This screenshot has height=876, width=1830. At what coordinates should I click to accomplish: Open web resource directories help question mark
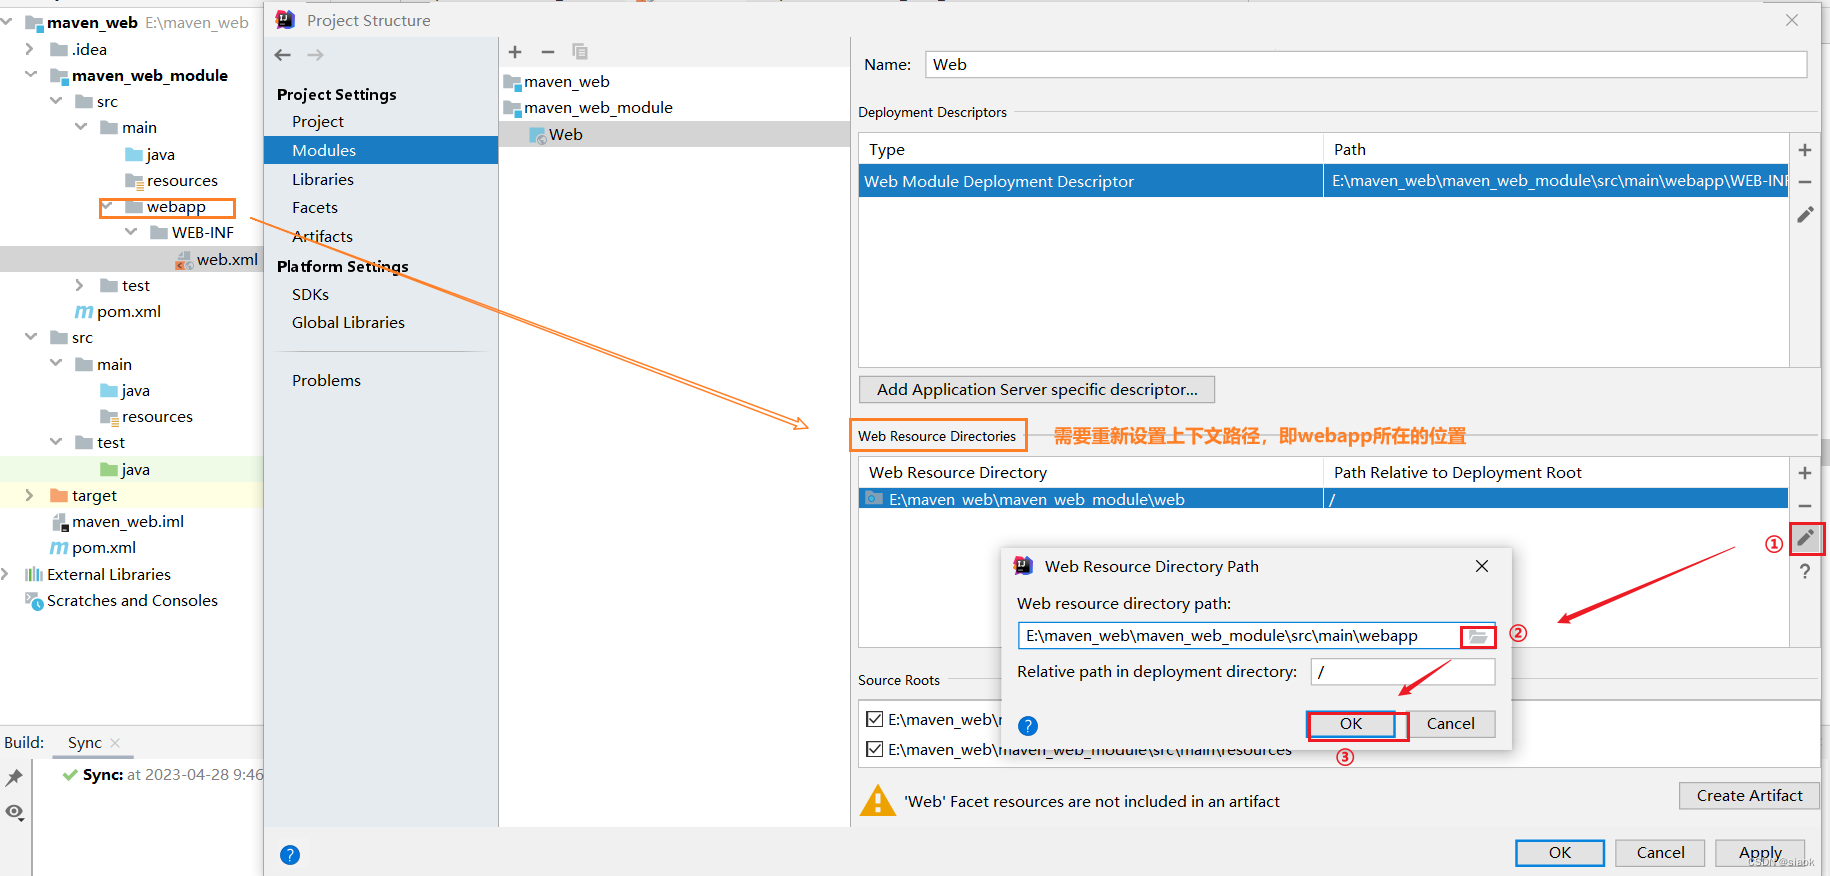pos(1805,571)
